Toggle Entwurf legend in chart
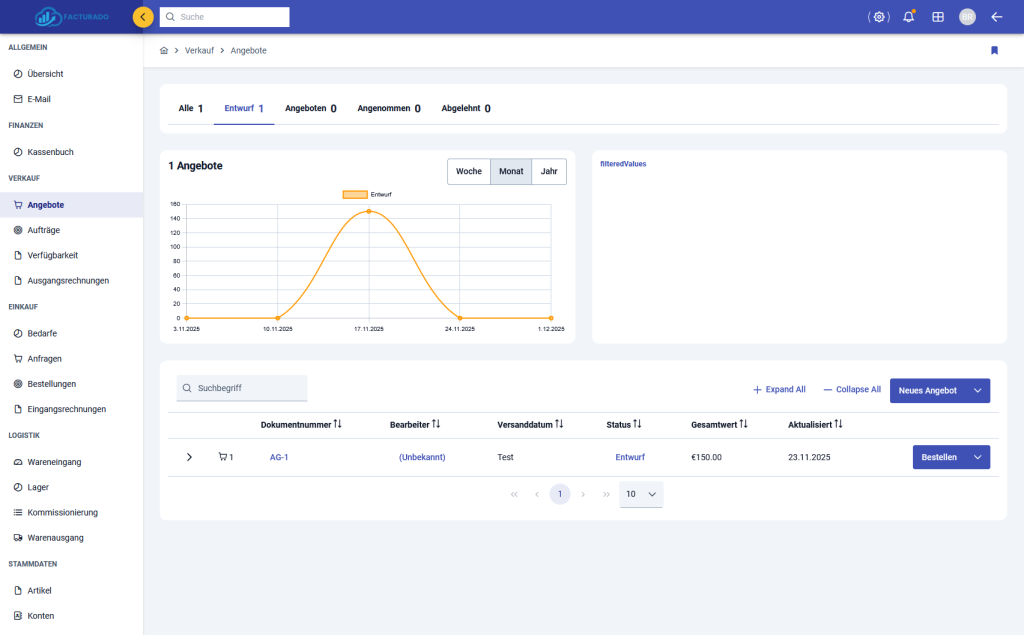This screenshot has width=1024, height=635. 355,194
